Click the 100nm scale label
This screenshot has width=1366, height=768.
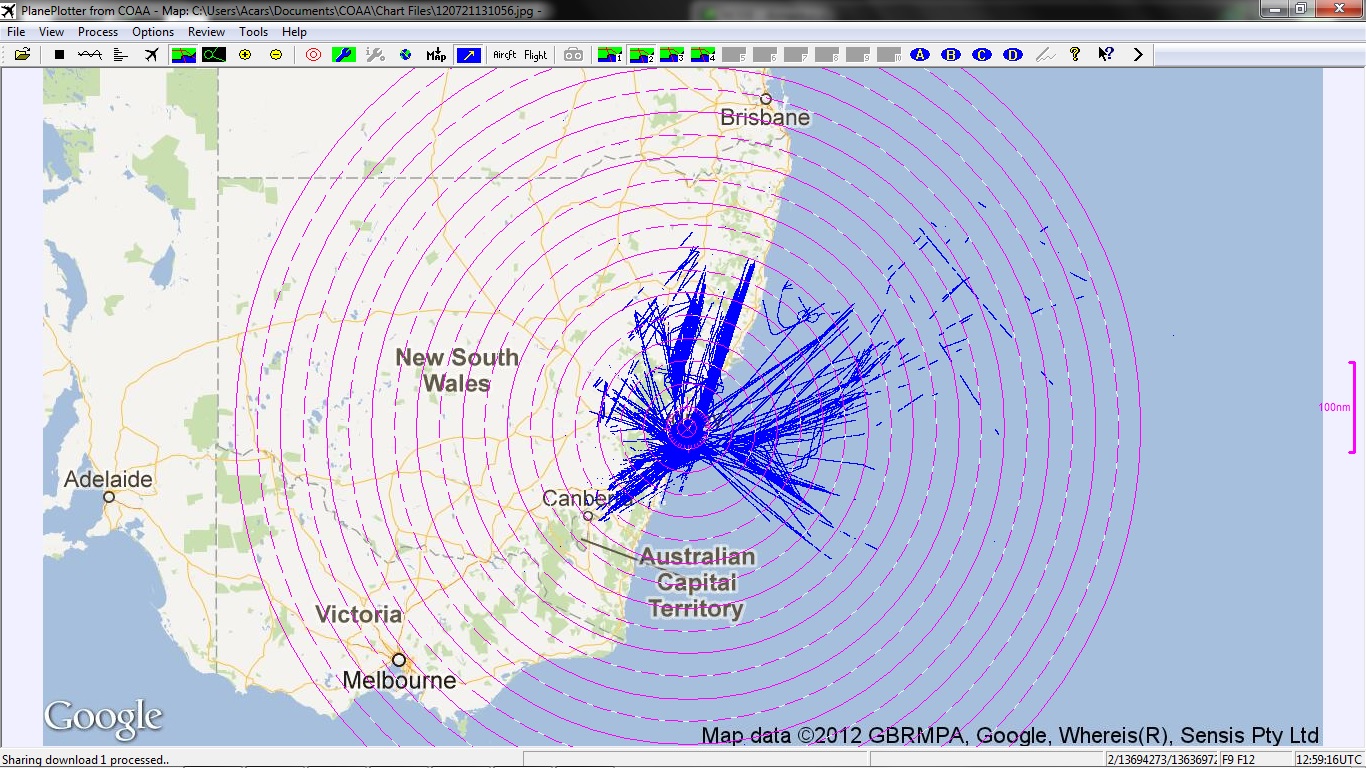[1334, 408]
